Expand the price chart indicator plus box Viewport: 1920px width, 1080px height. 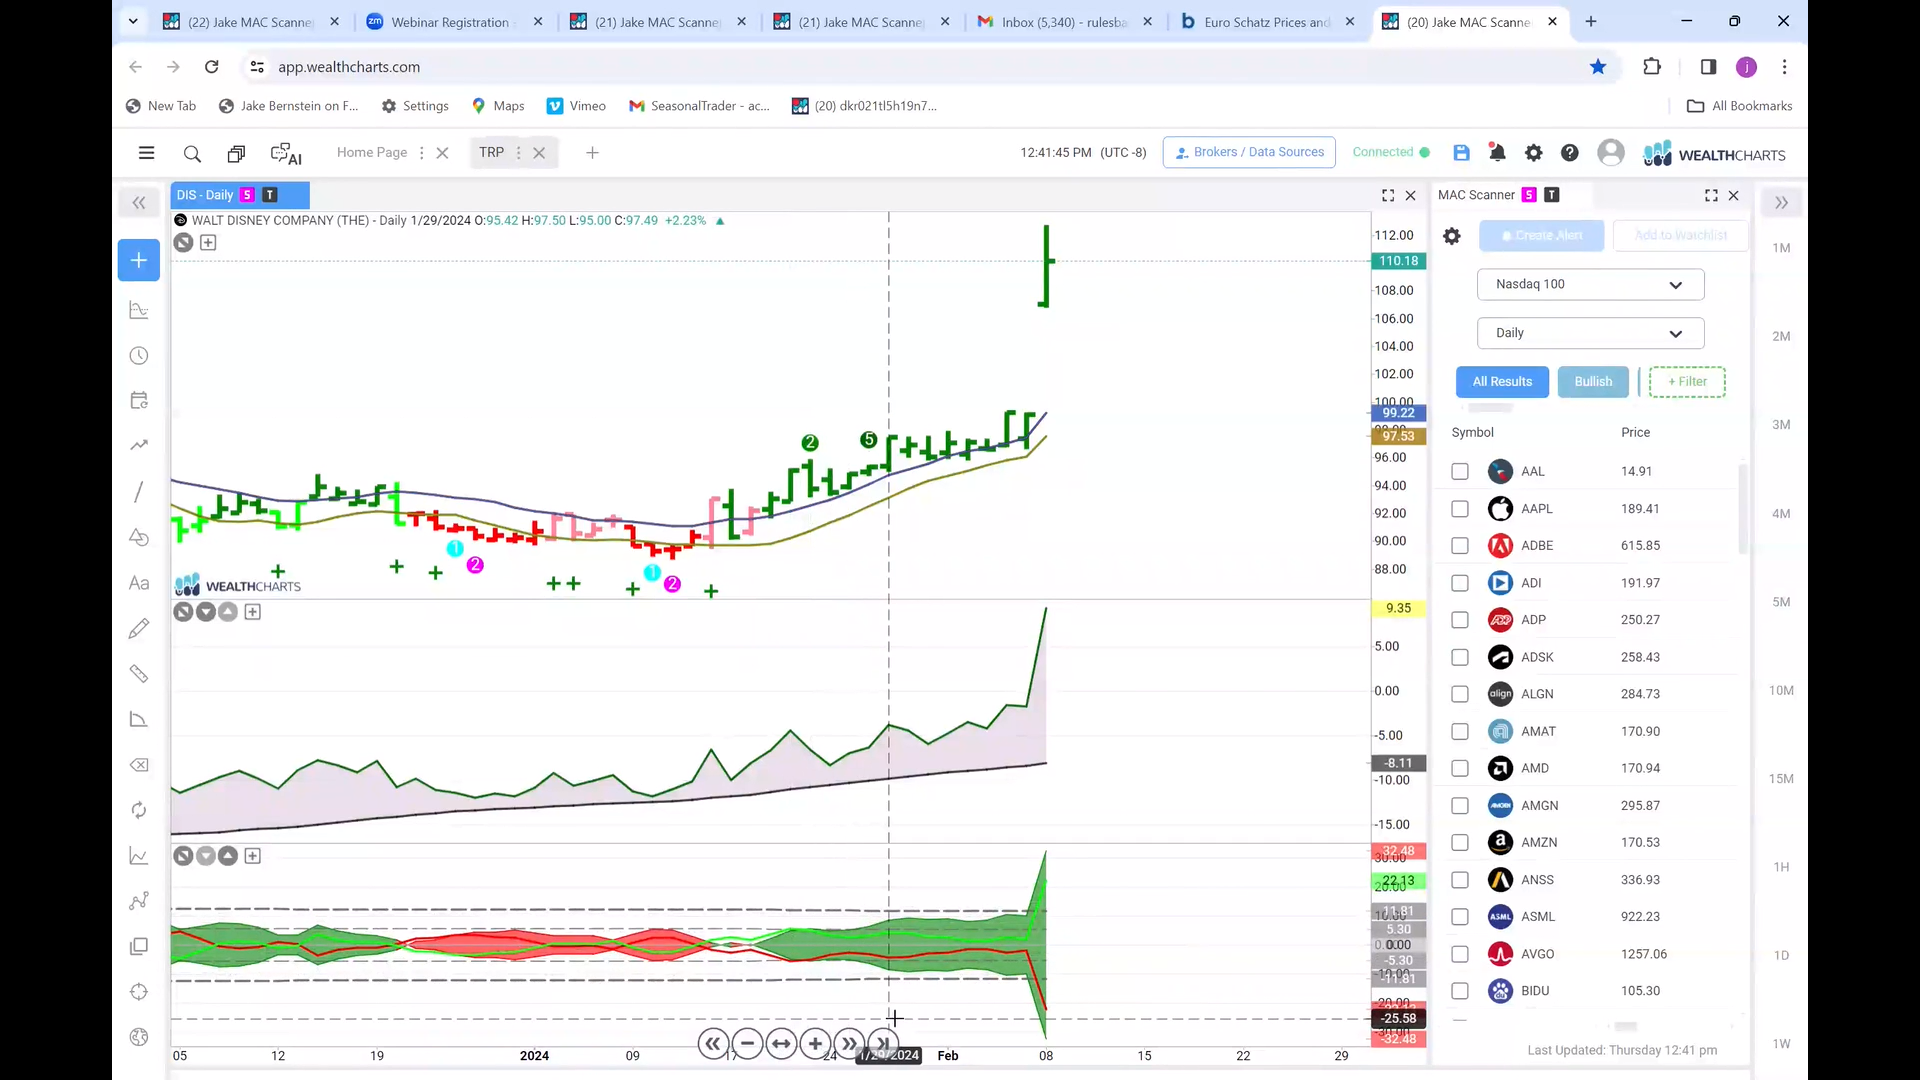pyautogui.click(x=208, y=243)
